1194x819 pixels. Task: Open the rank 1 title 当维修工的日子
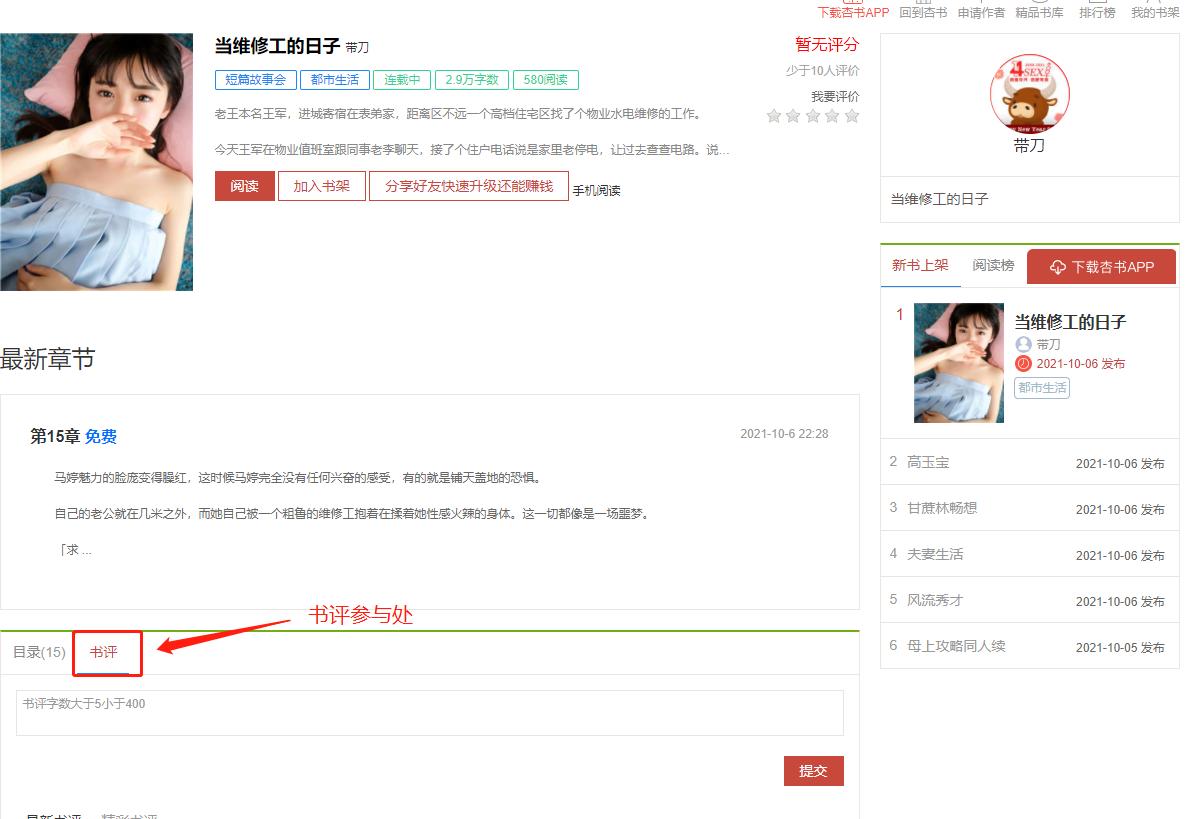coord(1070,322)
